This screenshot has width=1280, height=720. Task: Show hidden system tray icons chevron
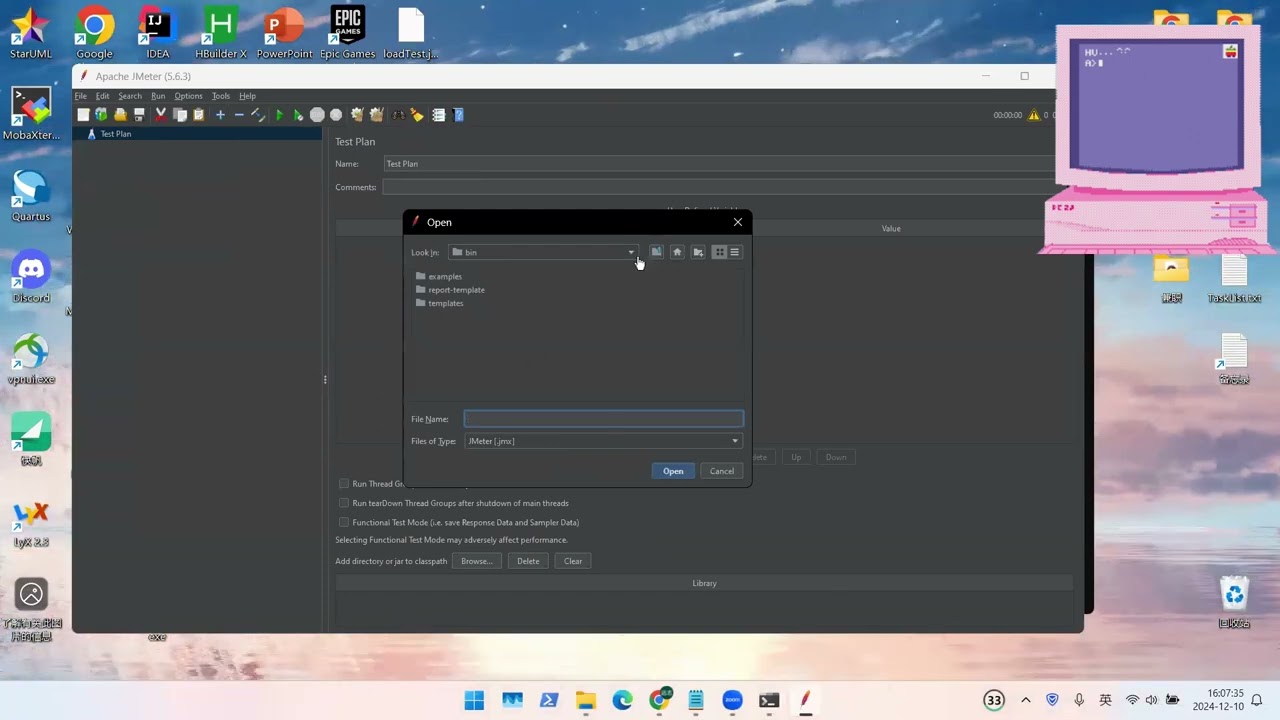[x=1025, y=700]
